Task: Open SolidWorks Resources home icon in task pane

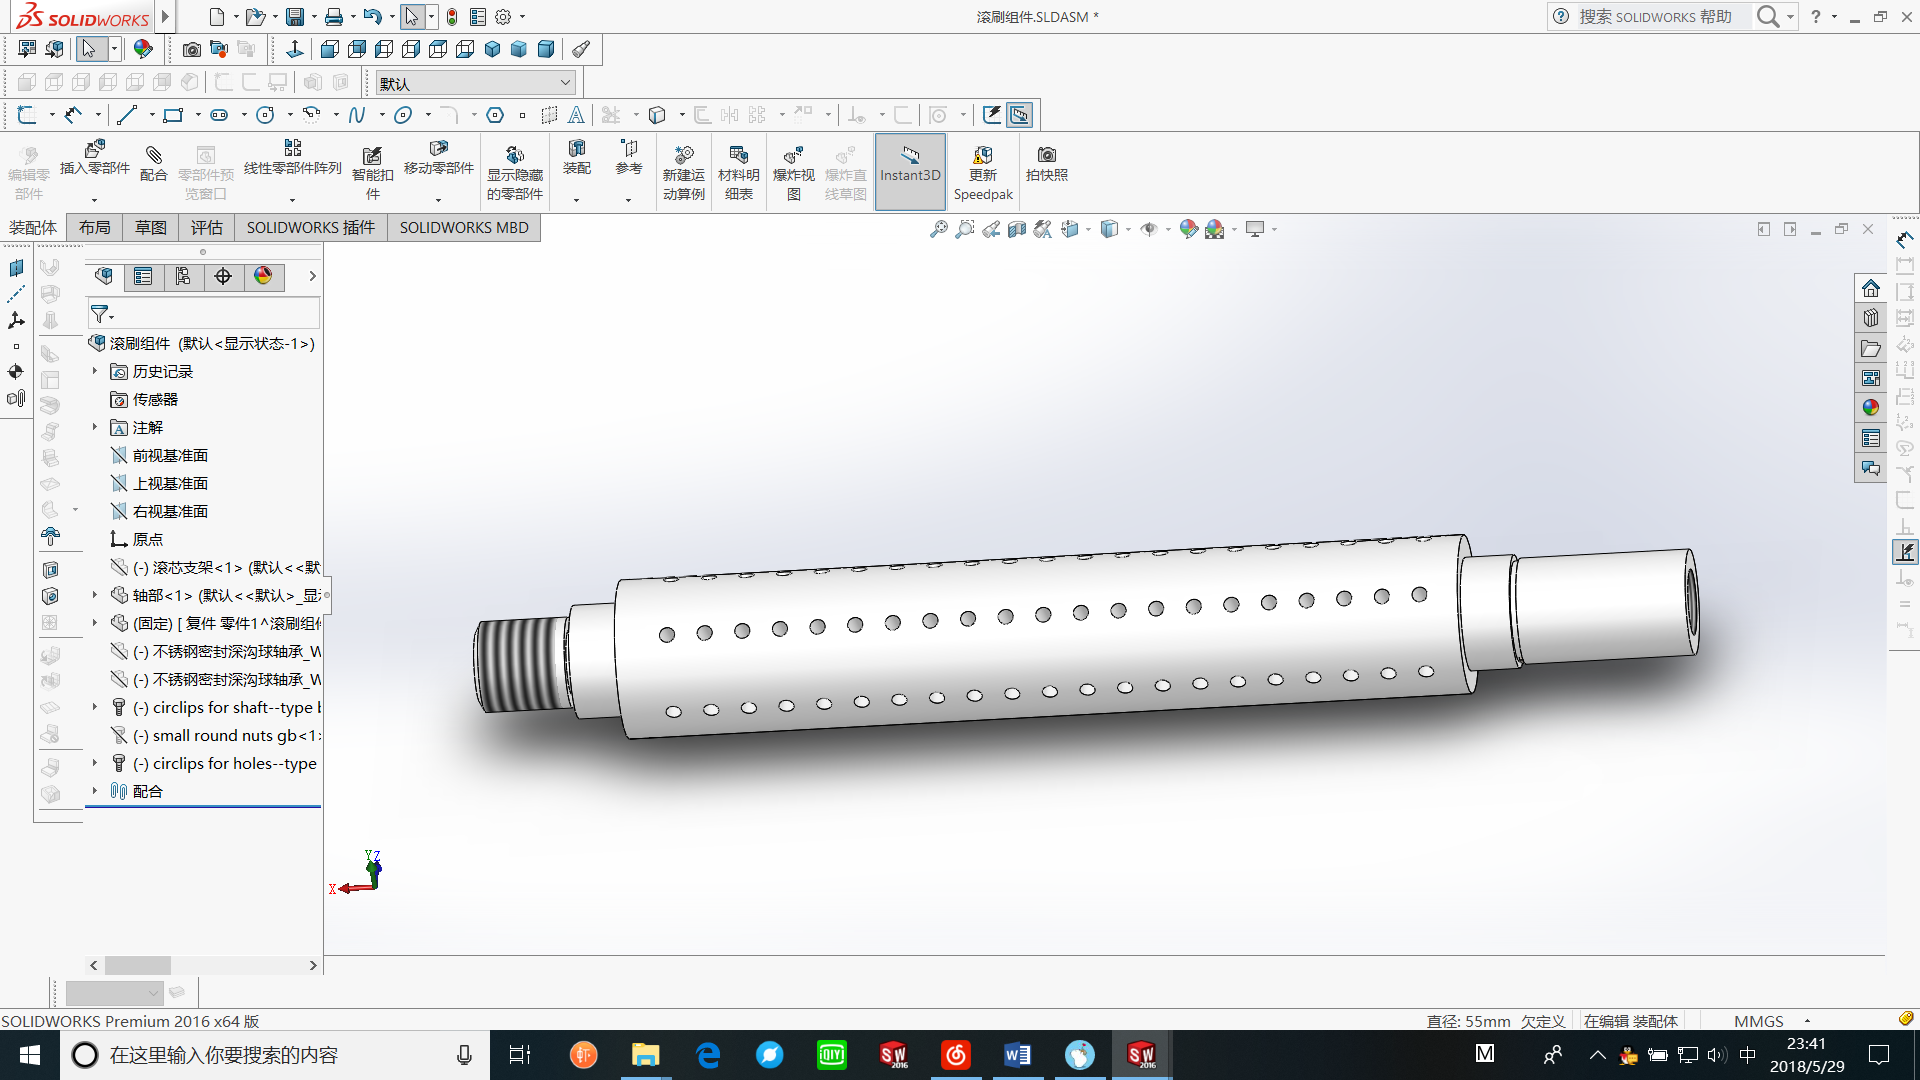Action: (x=1870, y=289)
